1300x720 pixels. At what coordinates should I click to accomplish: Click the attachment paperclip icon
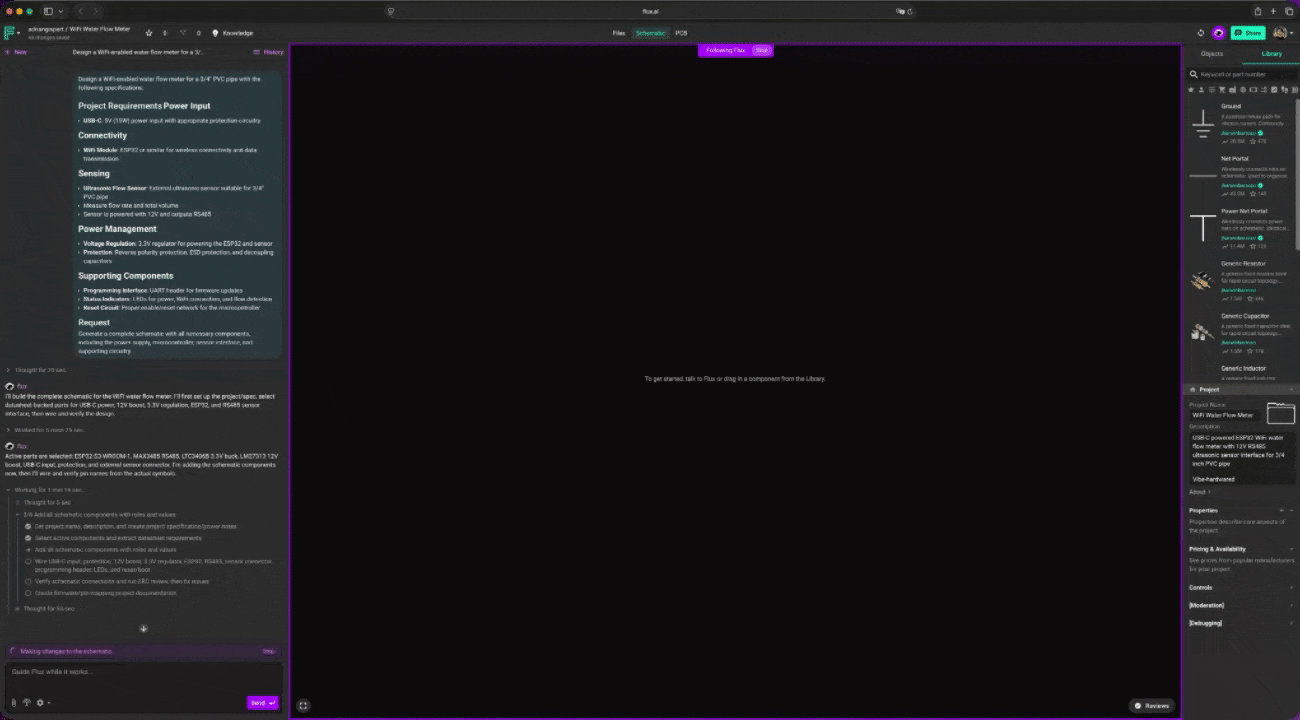[14, 703]
